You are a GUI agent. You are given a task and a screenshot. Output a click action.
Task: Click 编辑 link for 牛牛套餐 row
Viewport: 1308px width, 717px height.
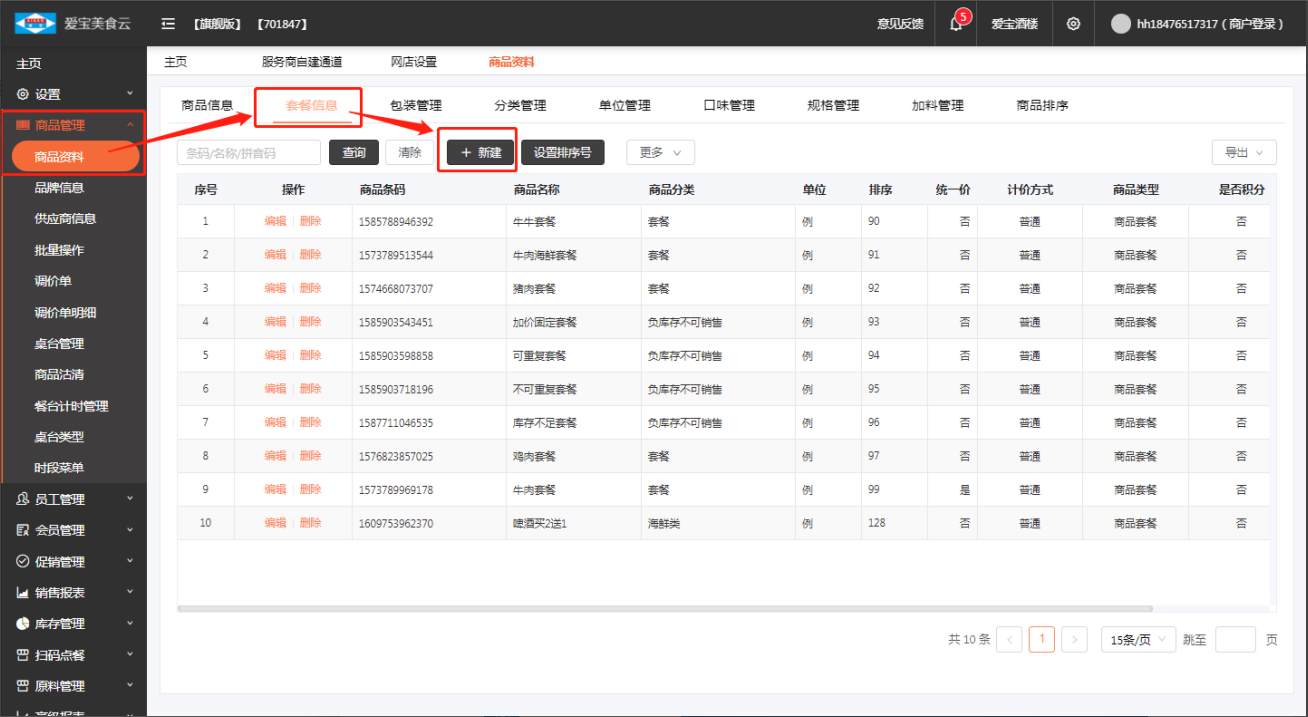[x=275, y=221]
